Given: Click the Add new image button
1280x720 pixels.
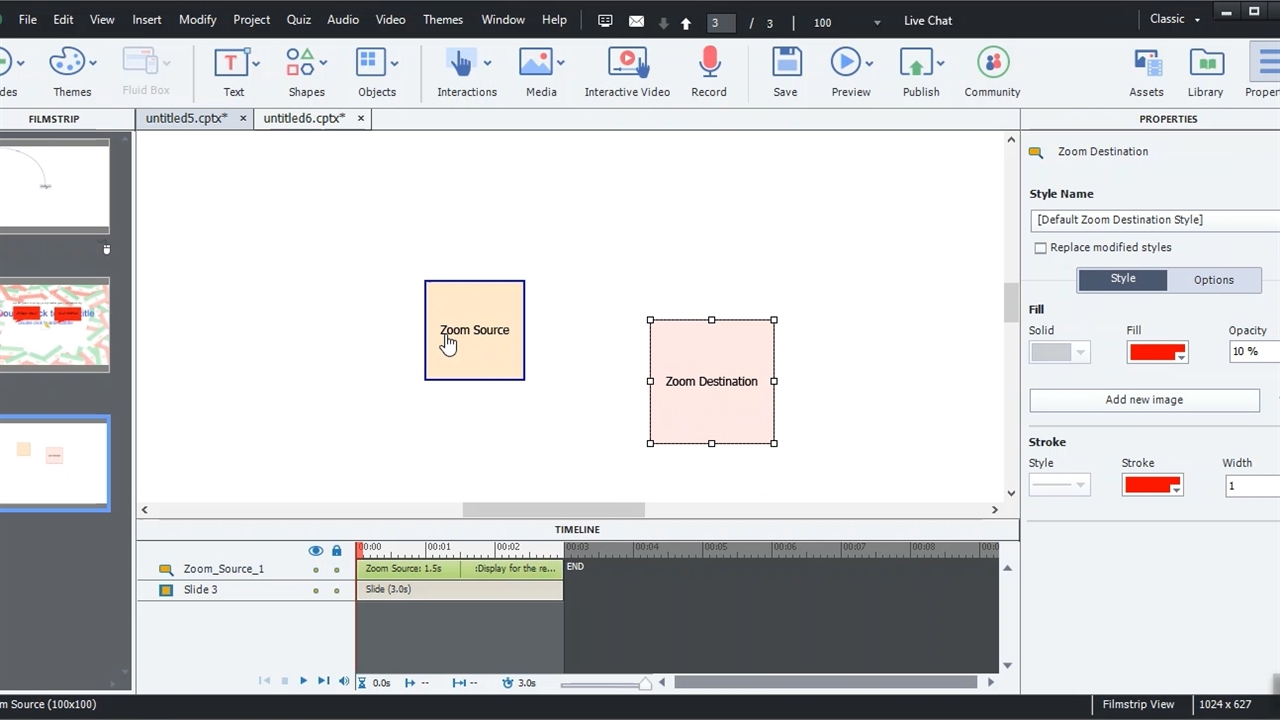Looking at the screenshot, I should 1144,400.
